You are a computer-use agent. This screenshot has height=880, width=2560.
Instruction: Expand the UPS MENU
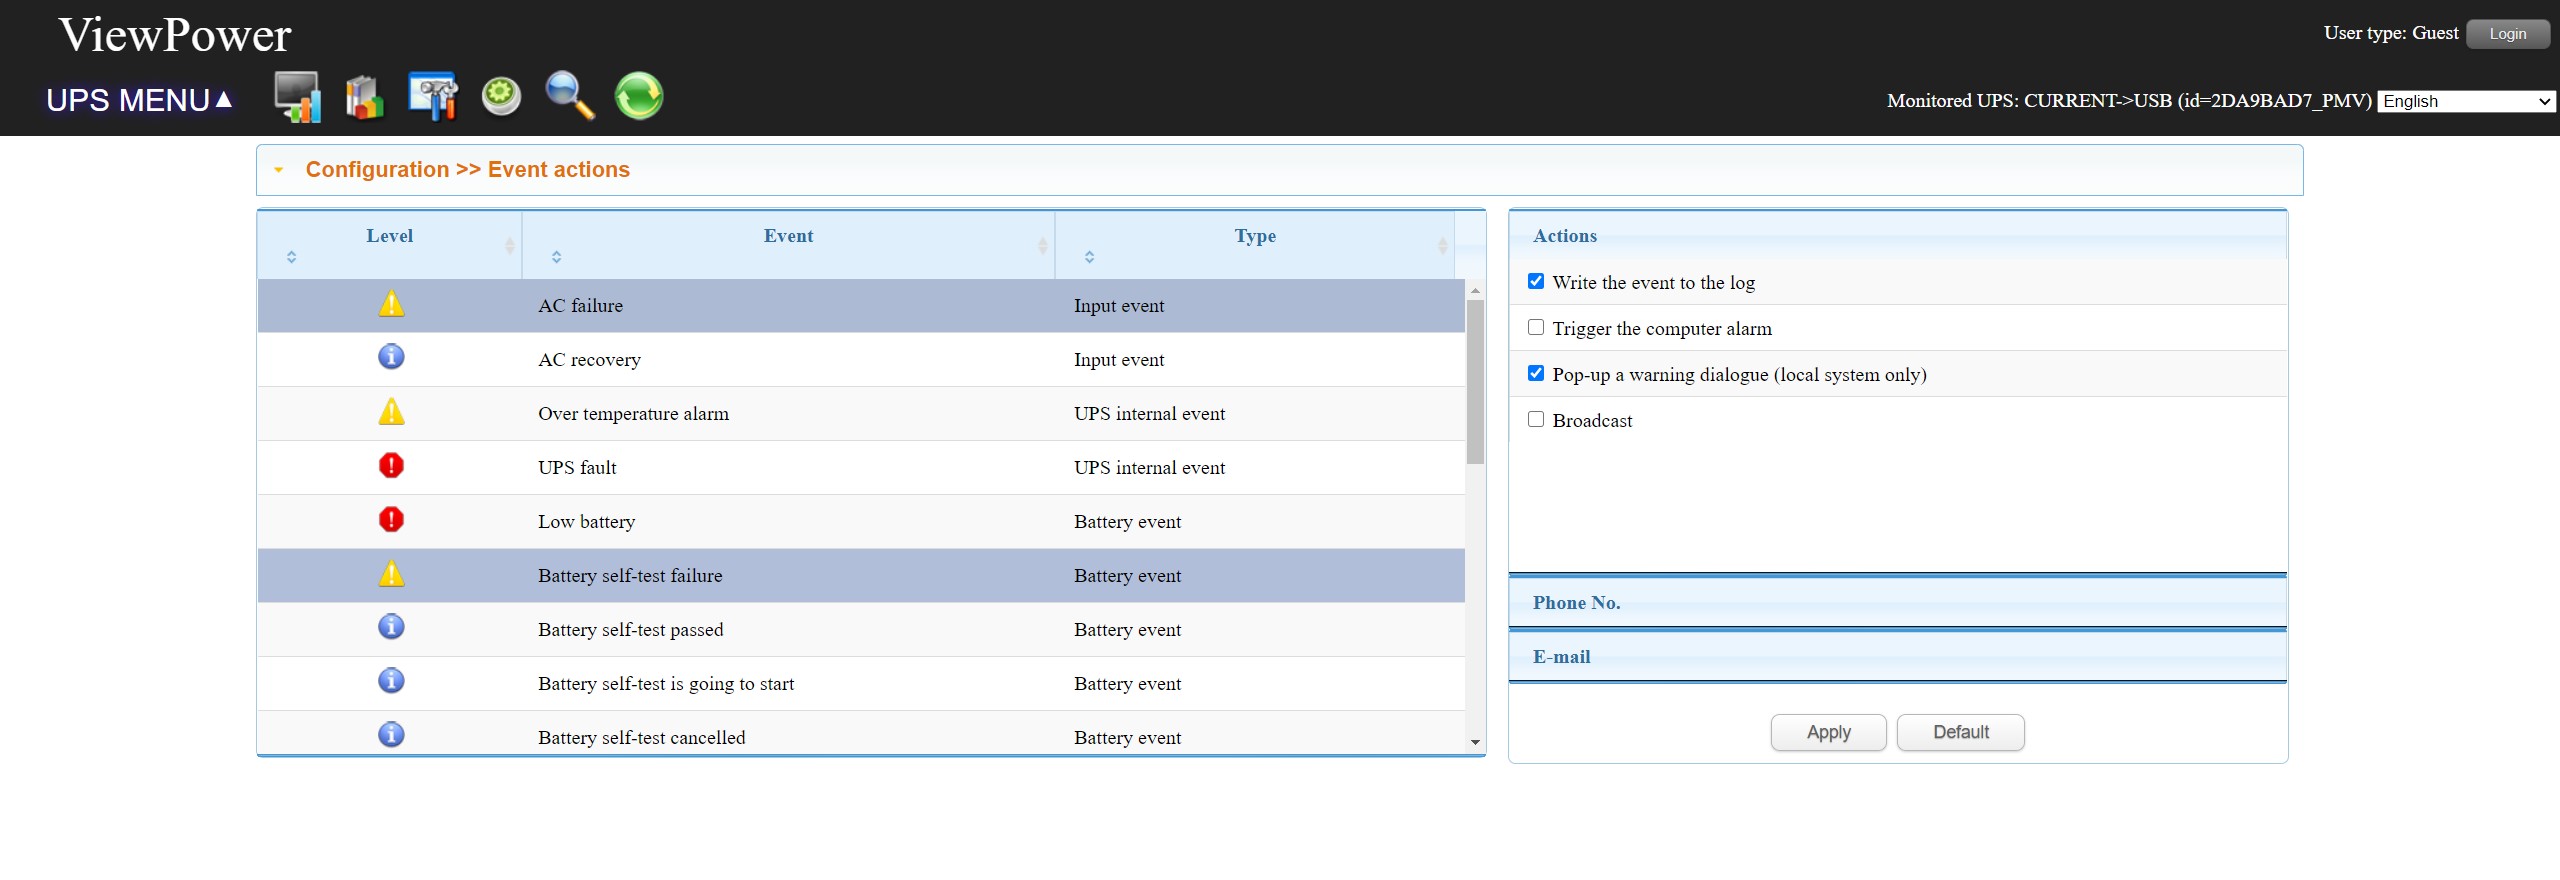coord(139,100)
